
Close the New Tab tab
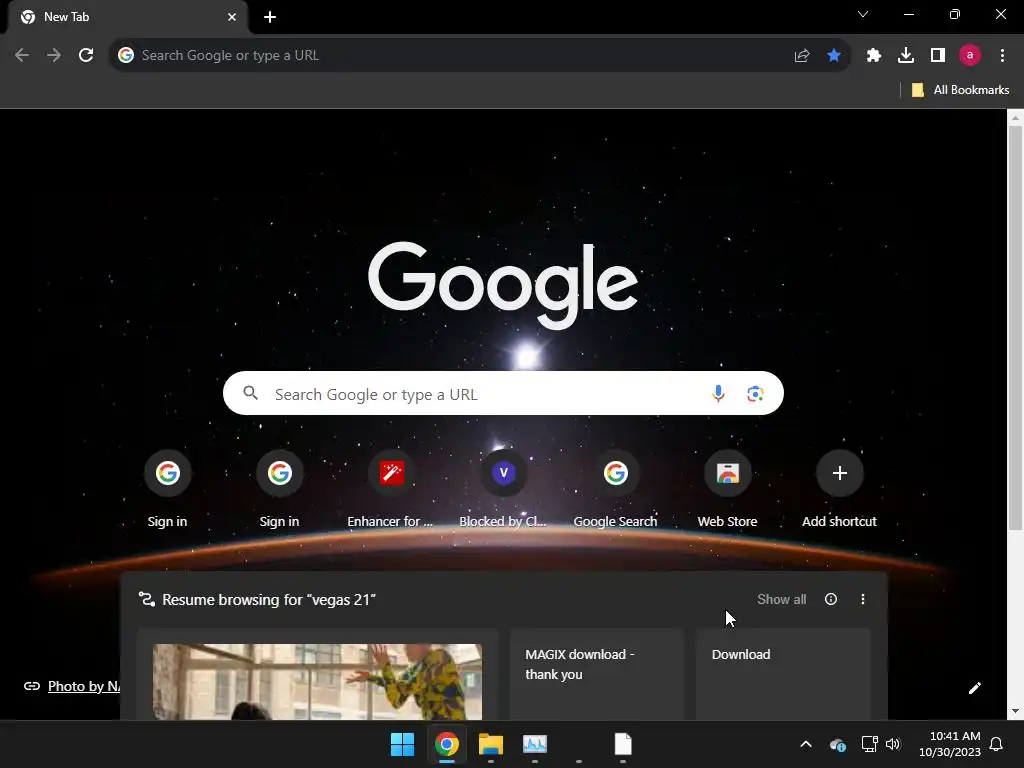pos(232,17)
